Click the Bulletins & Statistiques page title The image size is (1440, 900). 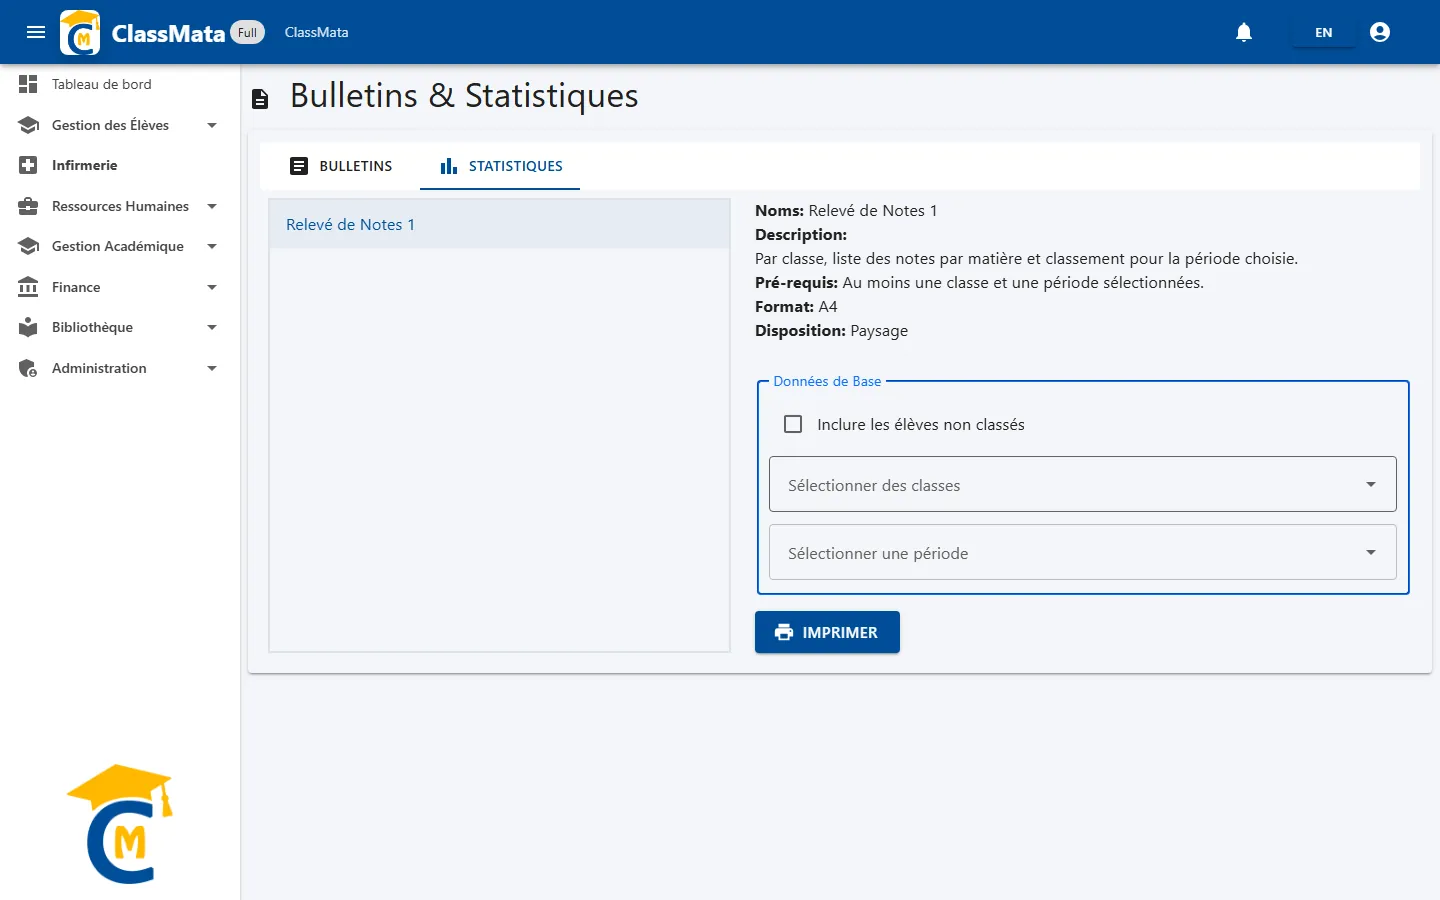464,96
